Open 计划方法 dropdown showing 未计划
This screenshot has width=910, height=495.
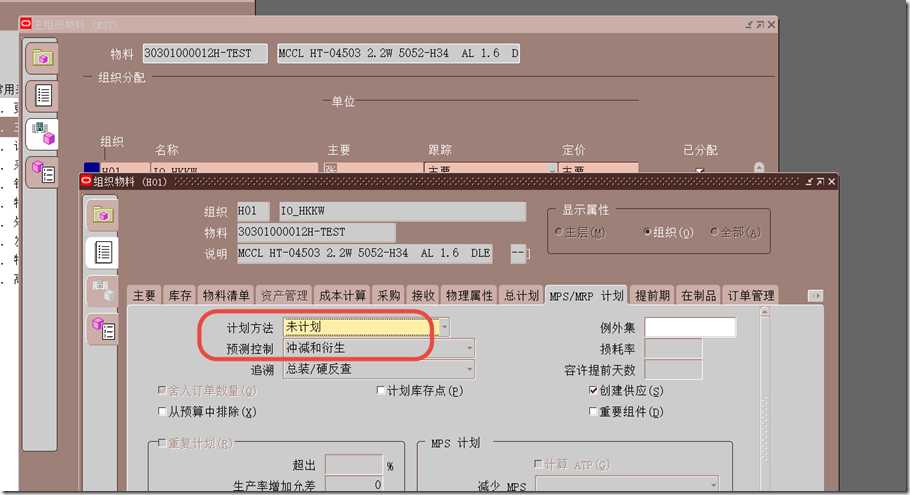[445, 327]
